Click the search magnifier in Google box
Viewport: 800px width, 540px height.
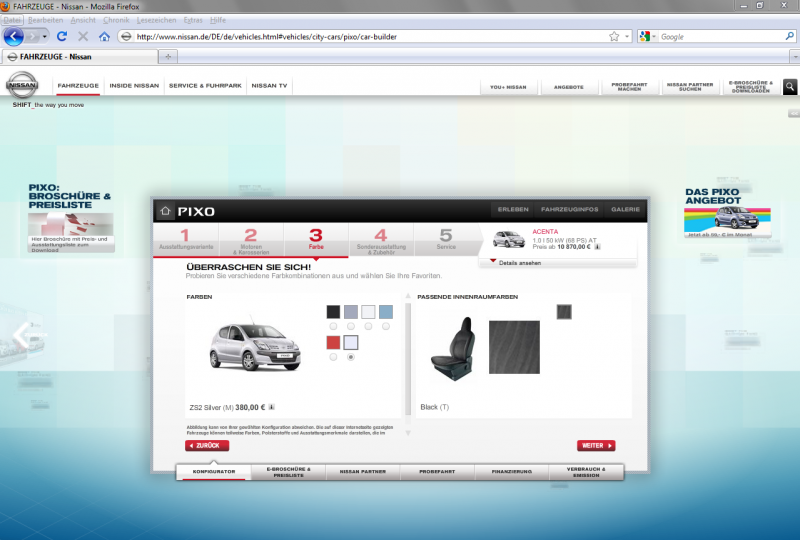pos(789,36)
